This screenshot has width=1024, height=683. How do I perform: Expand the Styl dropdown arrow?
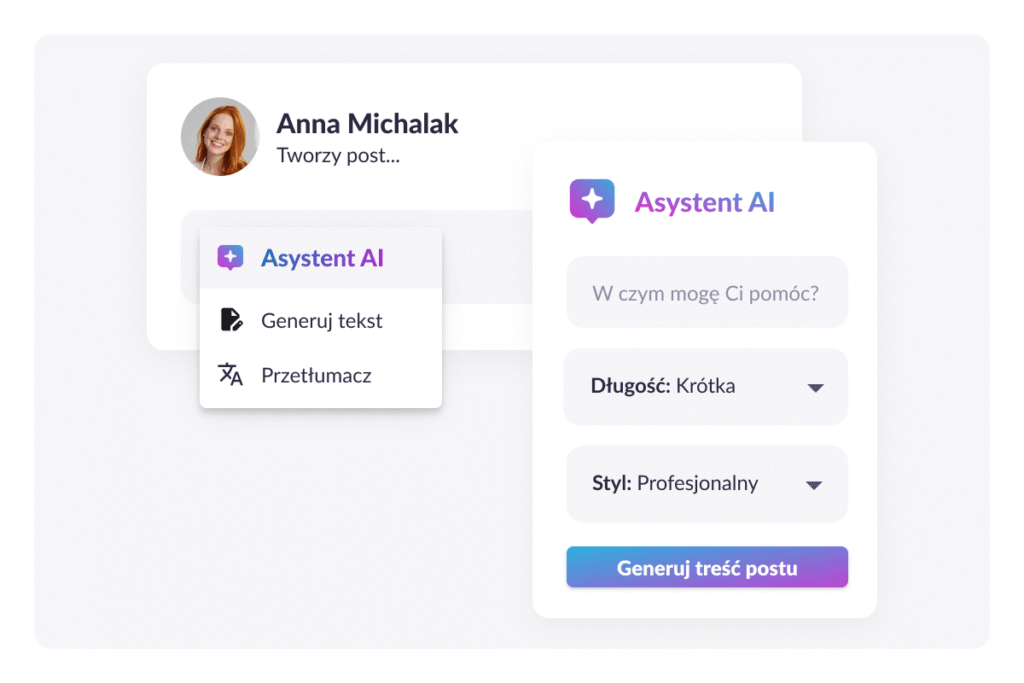coord(814,485)
